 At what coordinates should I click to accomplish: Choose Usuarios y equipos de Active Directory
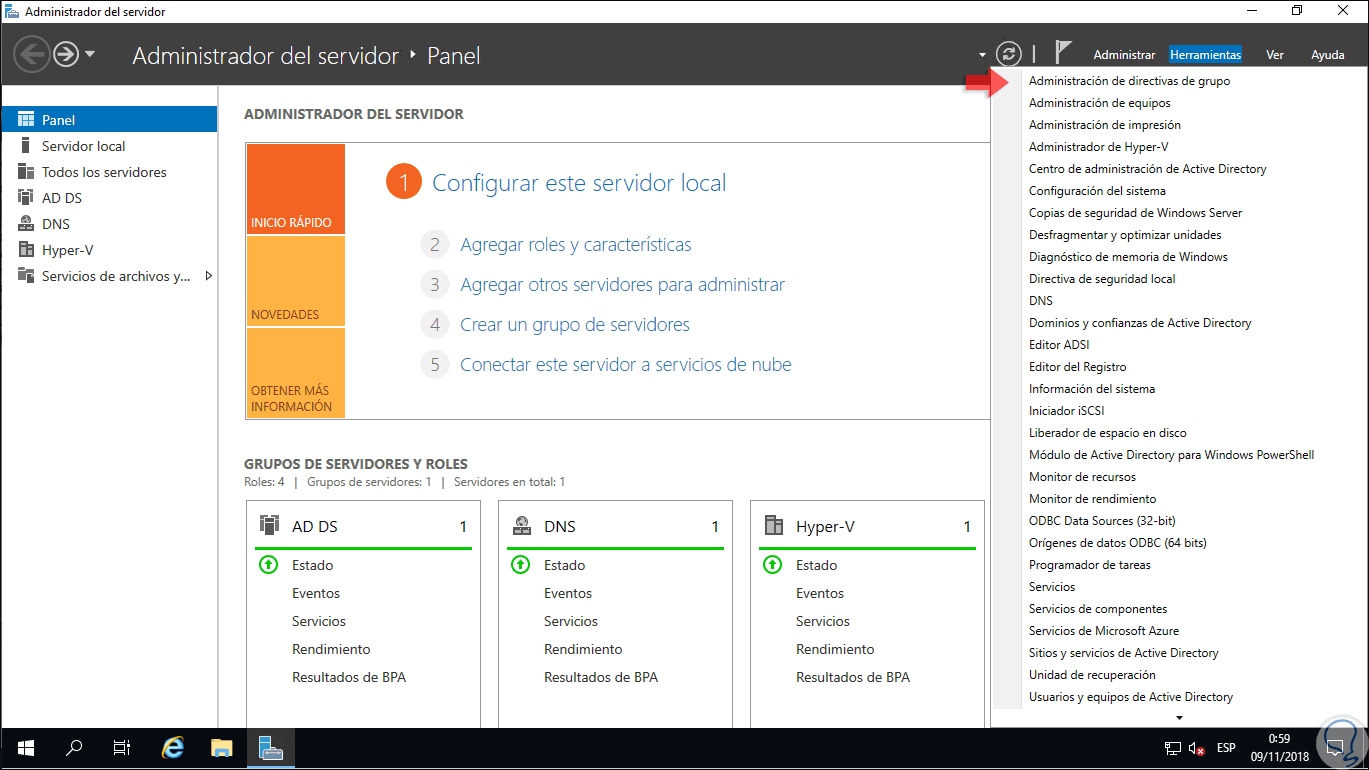coord(1130,697)
